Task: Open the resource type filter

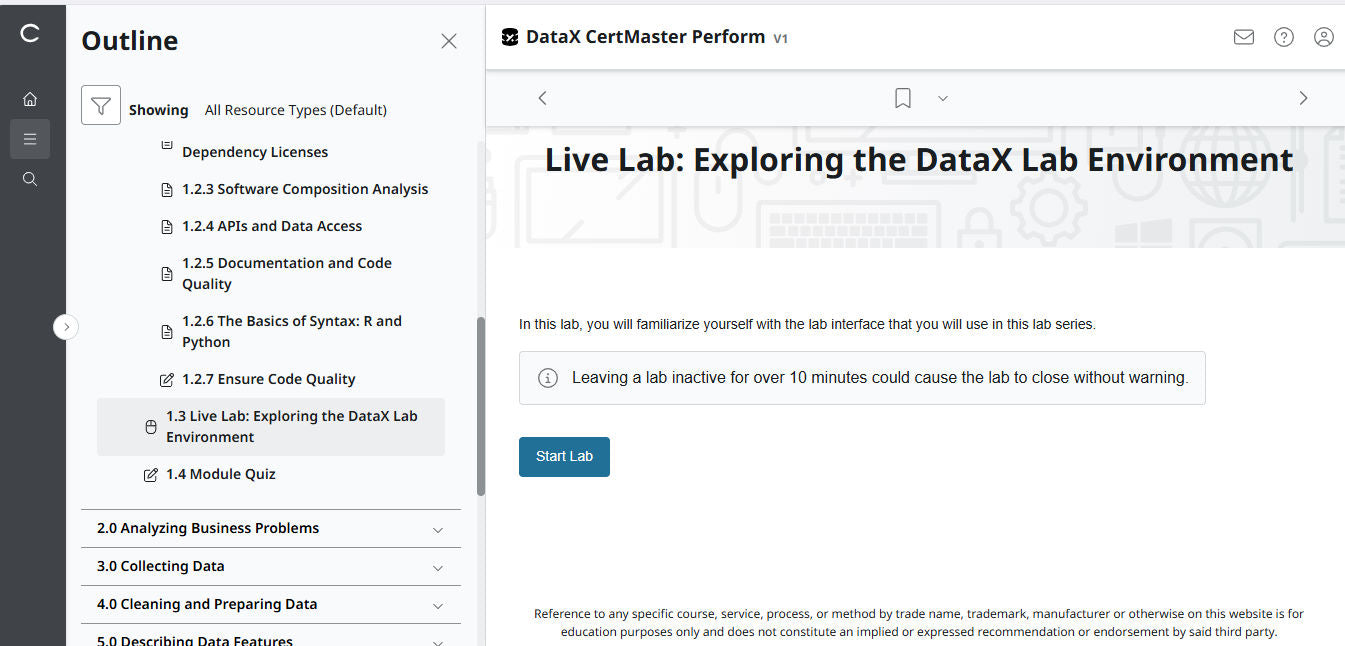Action: pos(100,104)
